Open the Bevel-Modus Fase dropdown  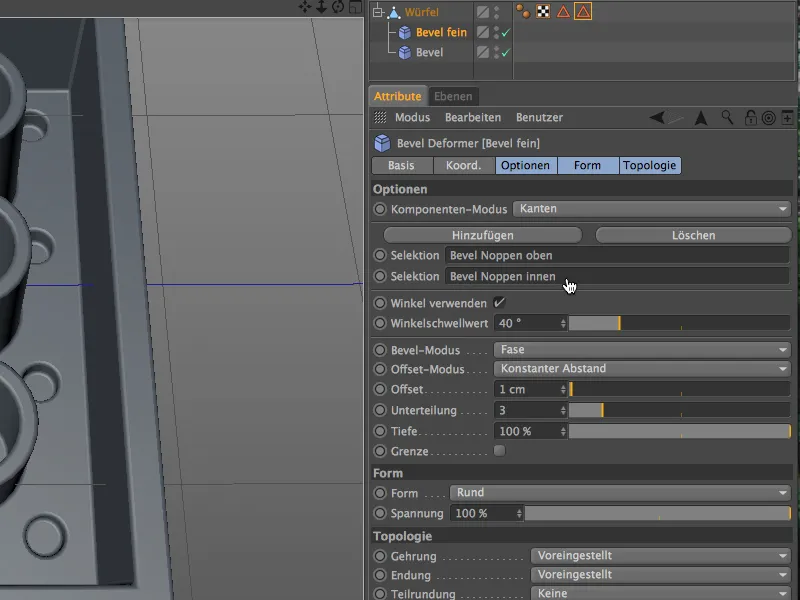[642, 349]
